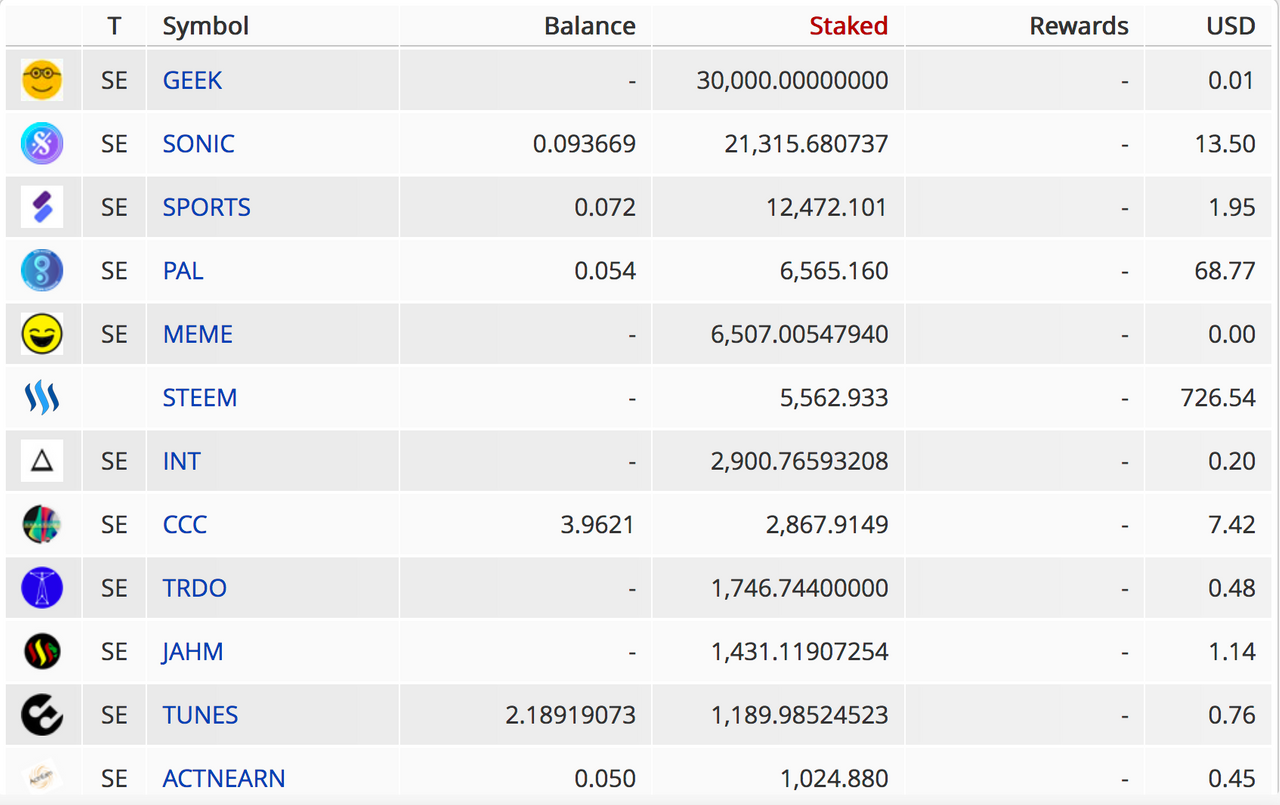1280x805 pixels.
Task: Click the ACTNEARN token logo icon
Action: pos(42,778)
